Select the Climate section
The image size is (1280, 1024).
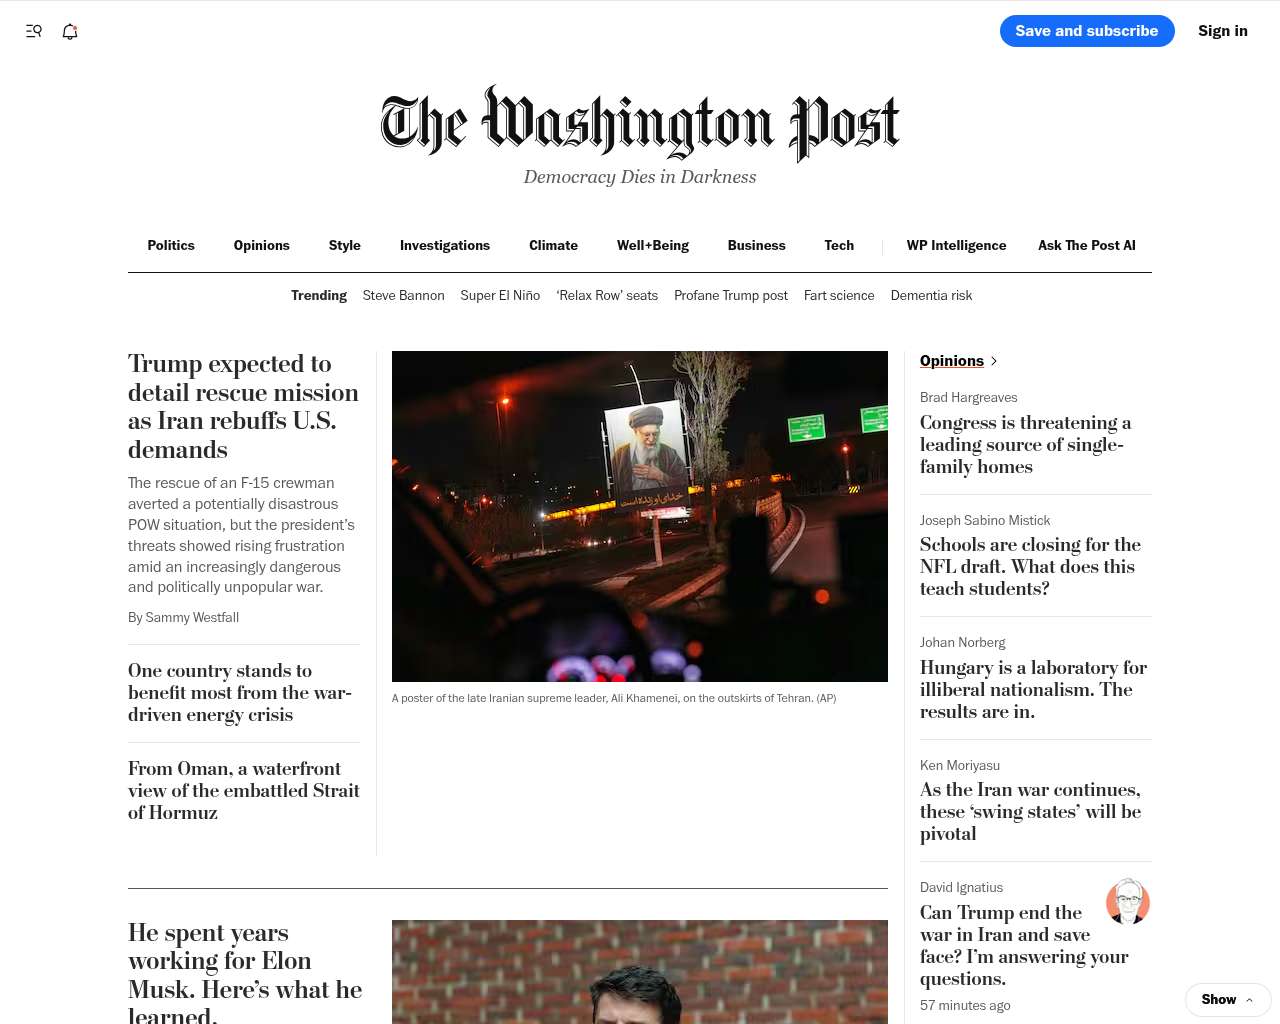(x=553, y=245)
